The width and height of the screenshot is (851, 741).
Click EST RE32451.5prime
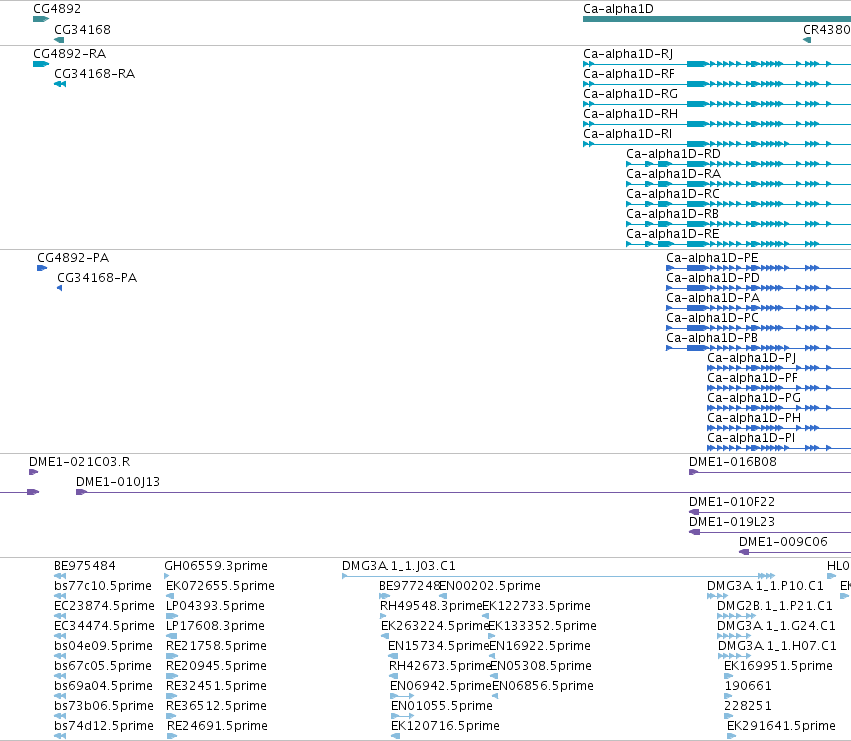click(x=172, y=696)
